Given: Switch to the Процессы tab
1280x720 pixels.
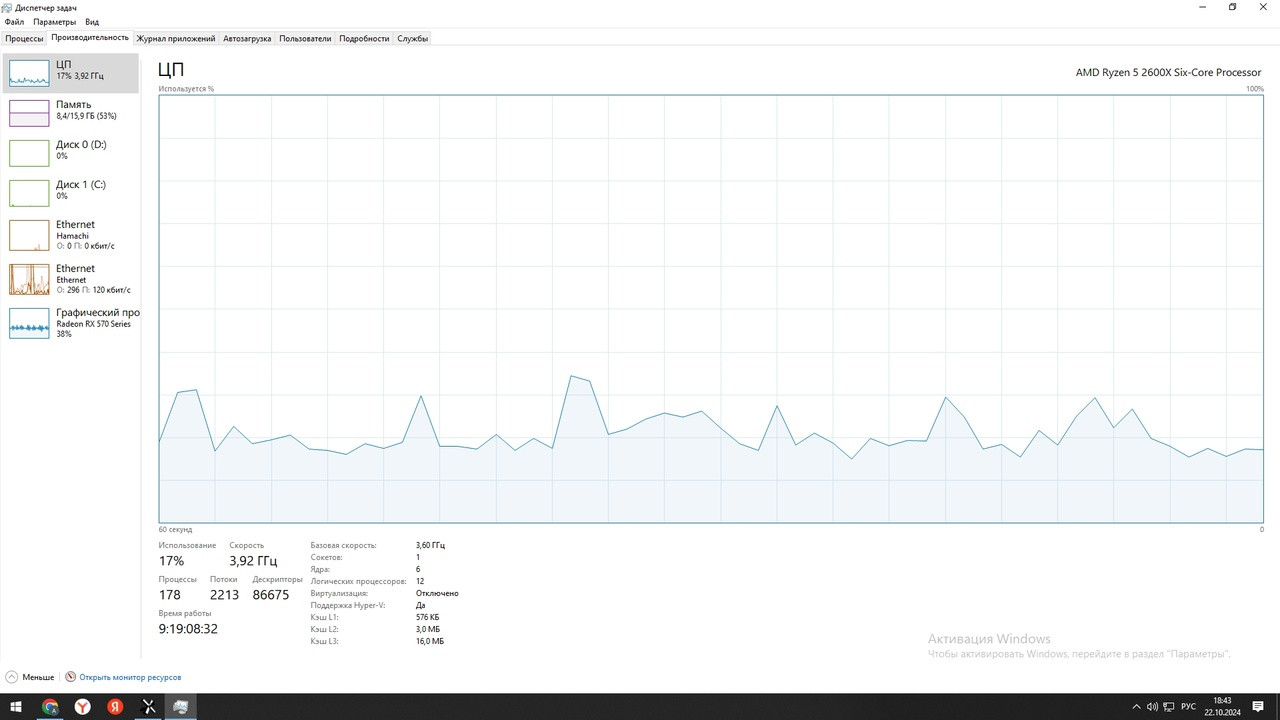Looking at the screenshot, I should [x=24, y=38].
